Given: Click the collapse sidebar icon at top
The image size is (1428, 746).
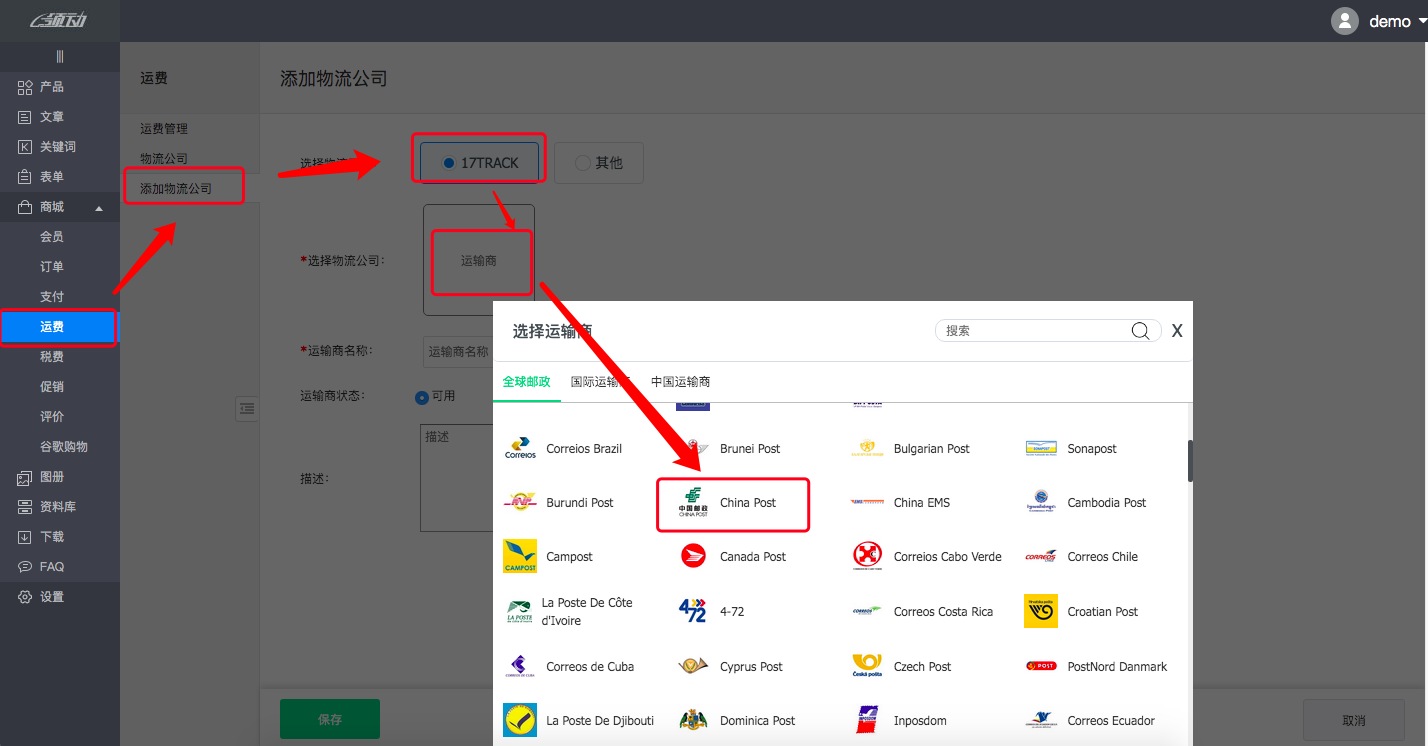Looking at the screenshot, I should [x=60, y=57].
